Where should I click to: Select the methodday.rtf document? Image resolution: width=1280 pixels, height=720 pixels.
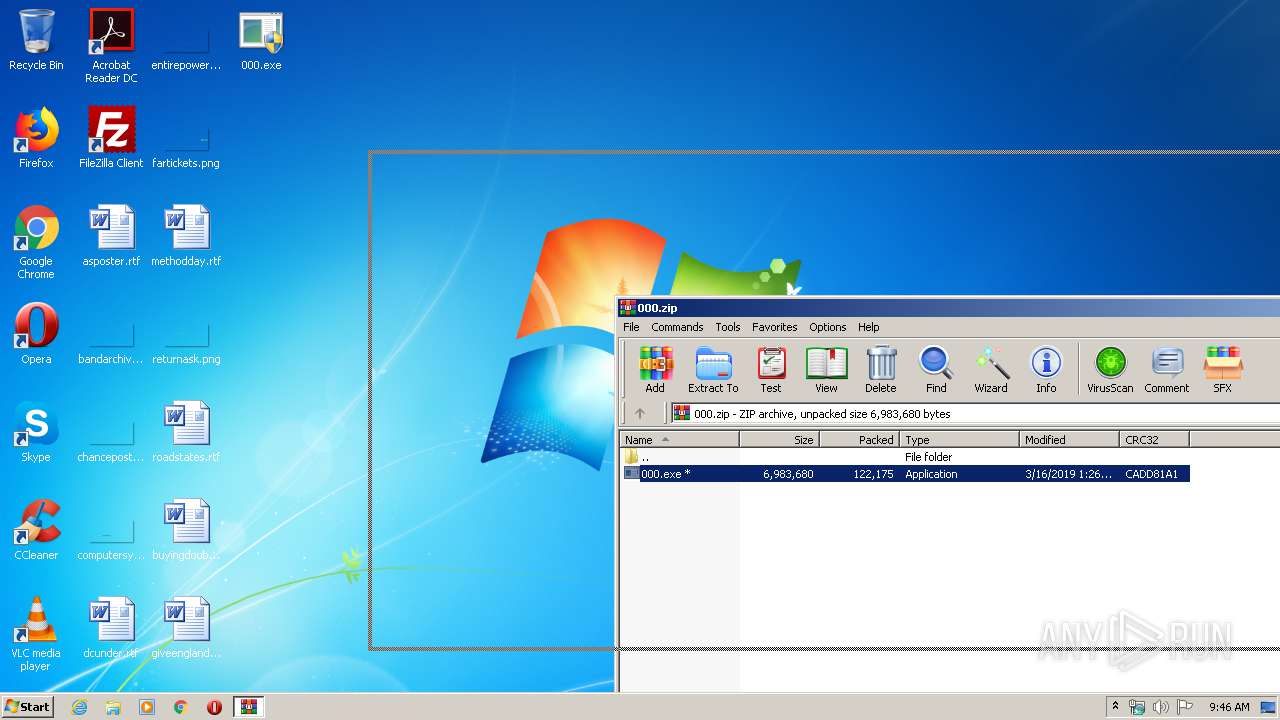coord(186,236)
